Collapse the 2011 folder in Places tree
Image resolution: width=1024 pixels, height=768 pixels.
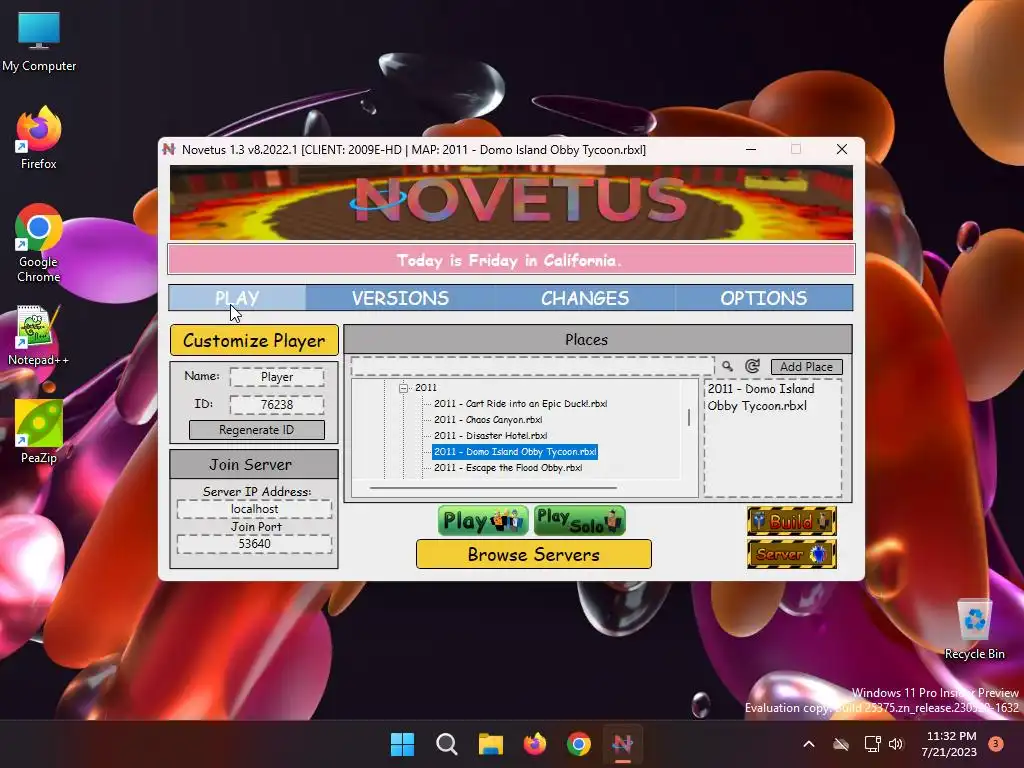tap(404, 388)
